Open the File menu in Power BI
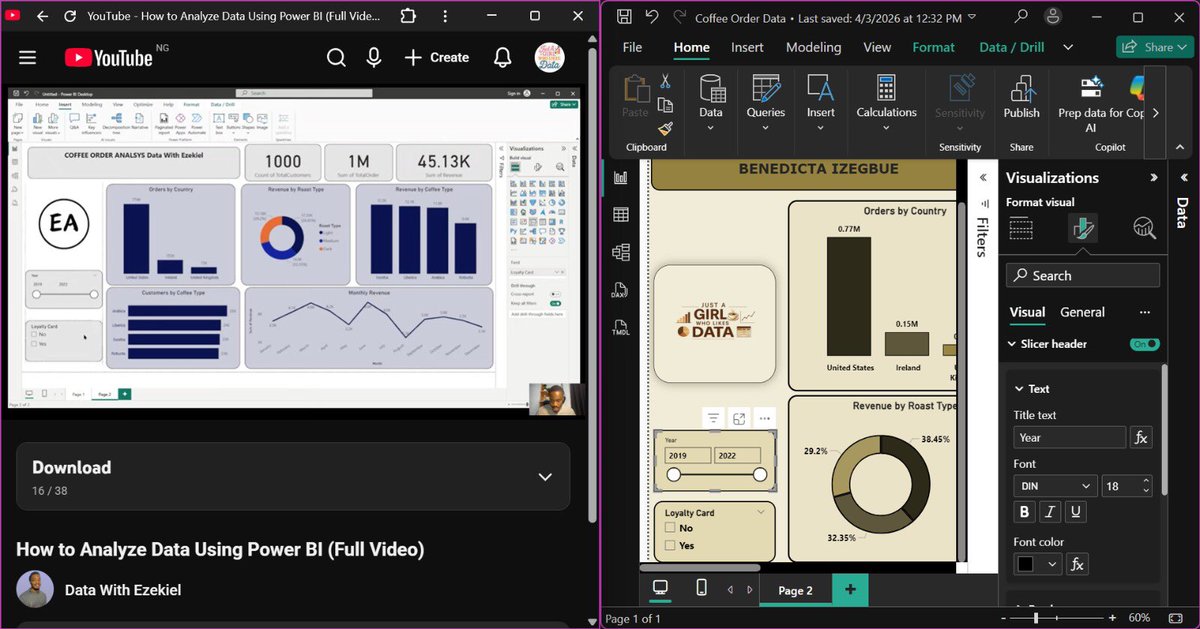This screenshot has height=629, width=1200. click(x=632, y=47)
